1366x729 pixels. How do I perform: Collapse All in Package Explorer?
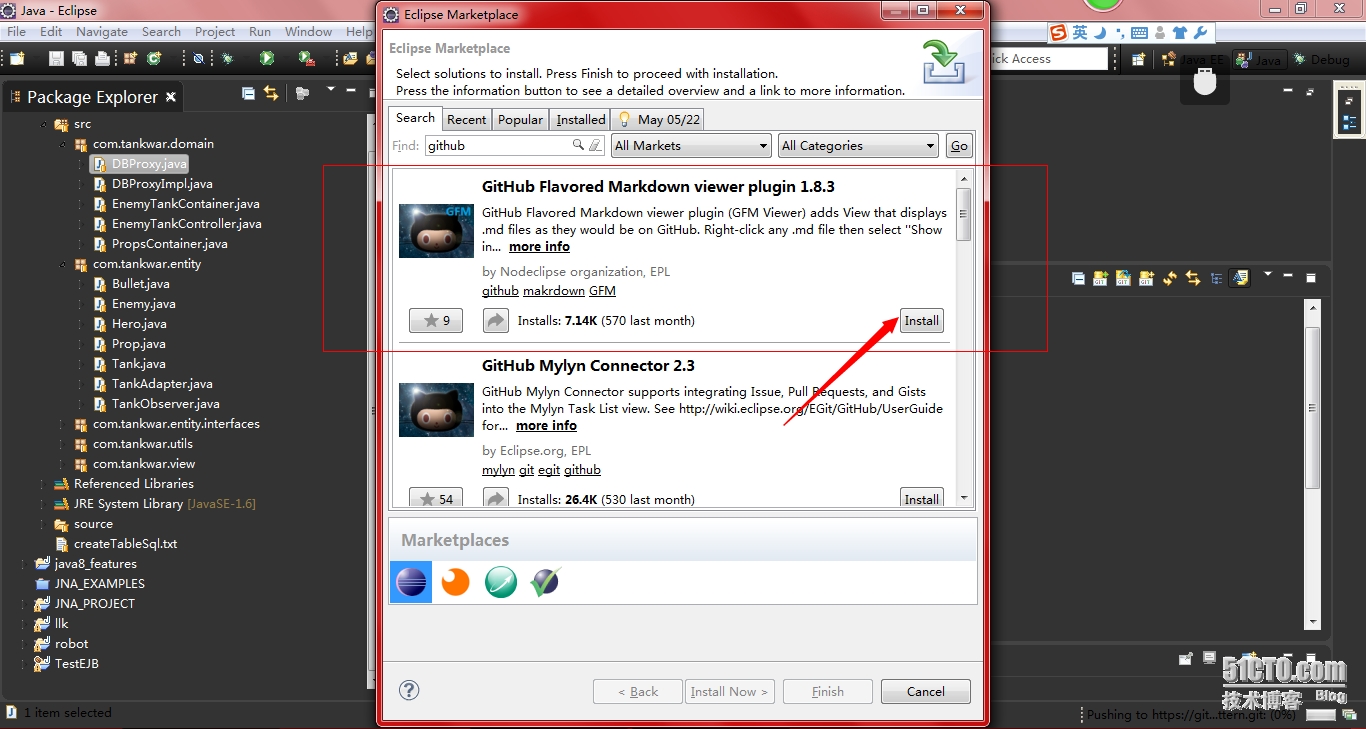pyautogui.click(x=249, y=93)
